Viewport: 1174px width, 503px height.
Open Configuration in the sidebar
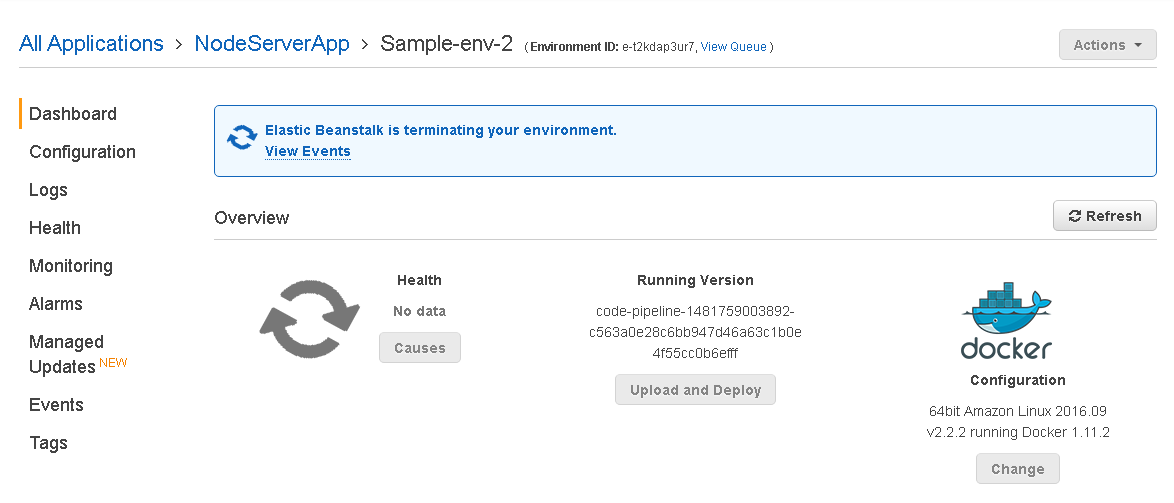[82, 152]
